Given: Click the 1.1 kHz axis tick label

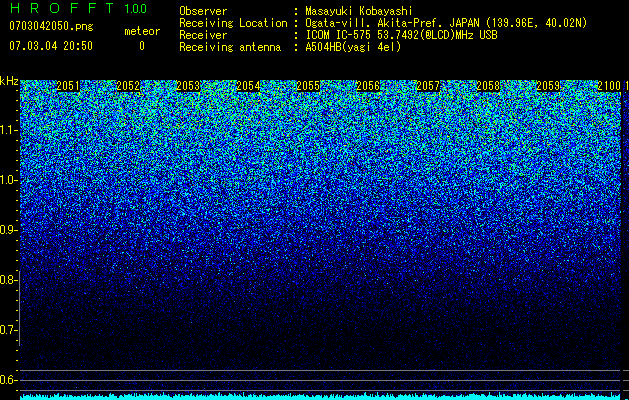Looking at the screenshot, I should click(x=8, y=130).
